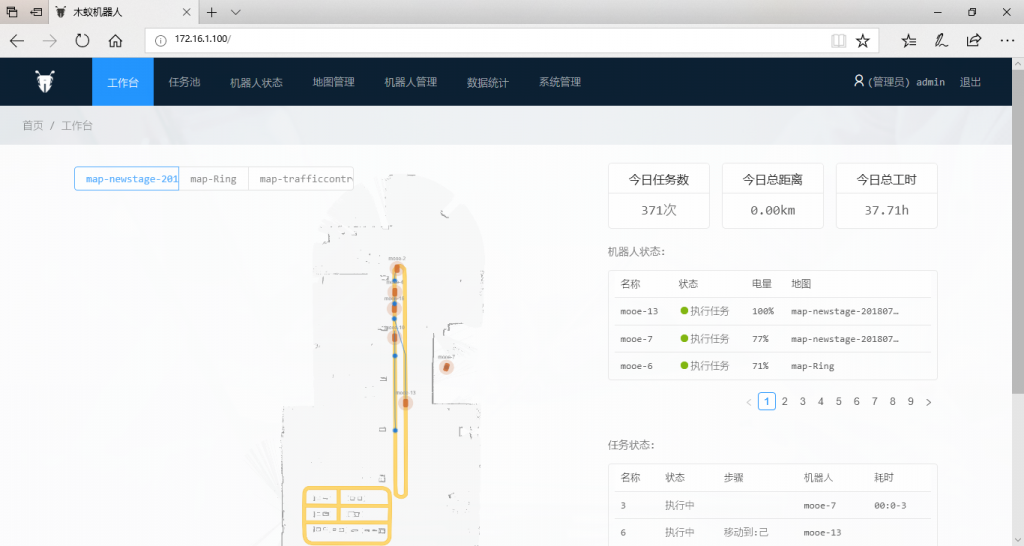This screenshot has height=546, width=1024.
Task: Go to page 5 of robot list
Action: click(838, 402)
